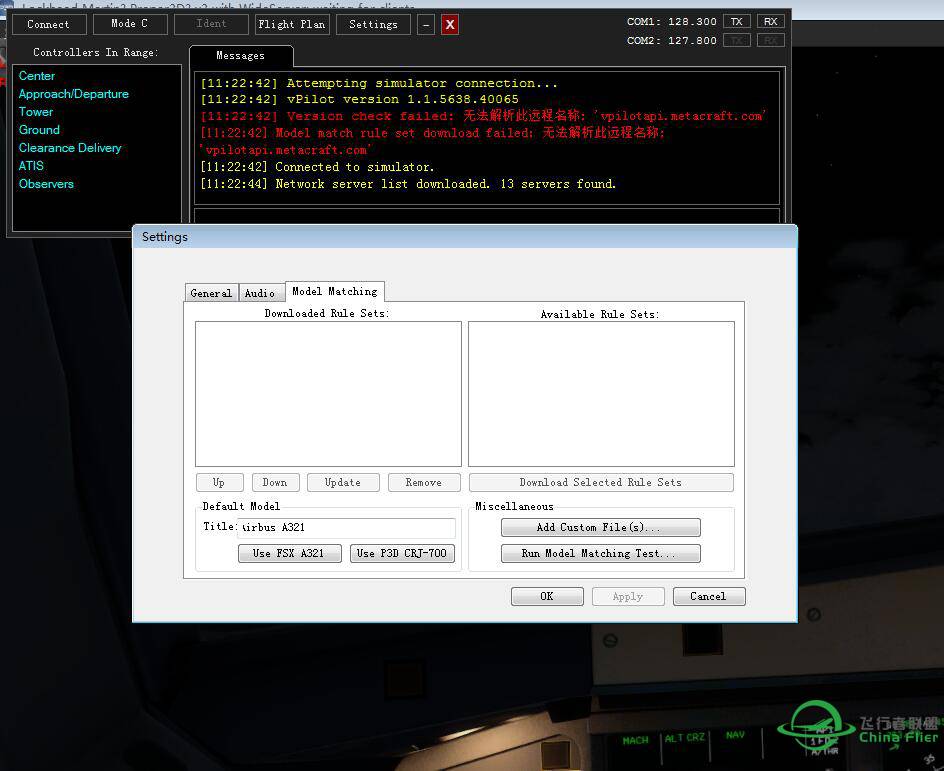Run the Model Matching Test
Viewport: 944px width, 771px height.
point(600,553)
